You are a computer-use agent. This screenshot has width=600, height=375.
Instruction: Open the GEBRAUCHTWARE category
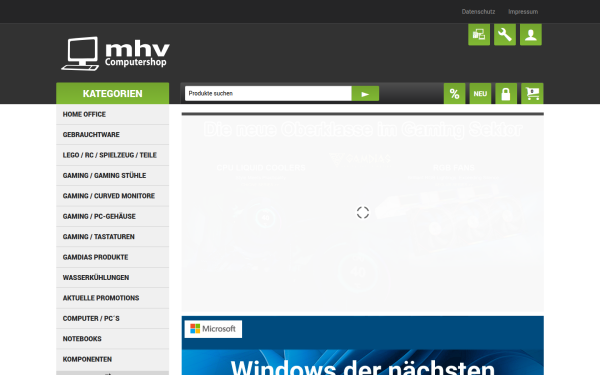(x=112, y=135)
